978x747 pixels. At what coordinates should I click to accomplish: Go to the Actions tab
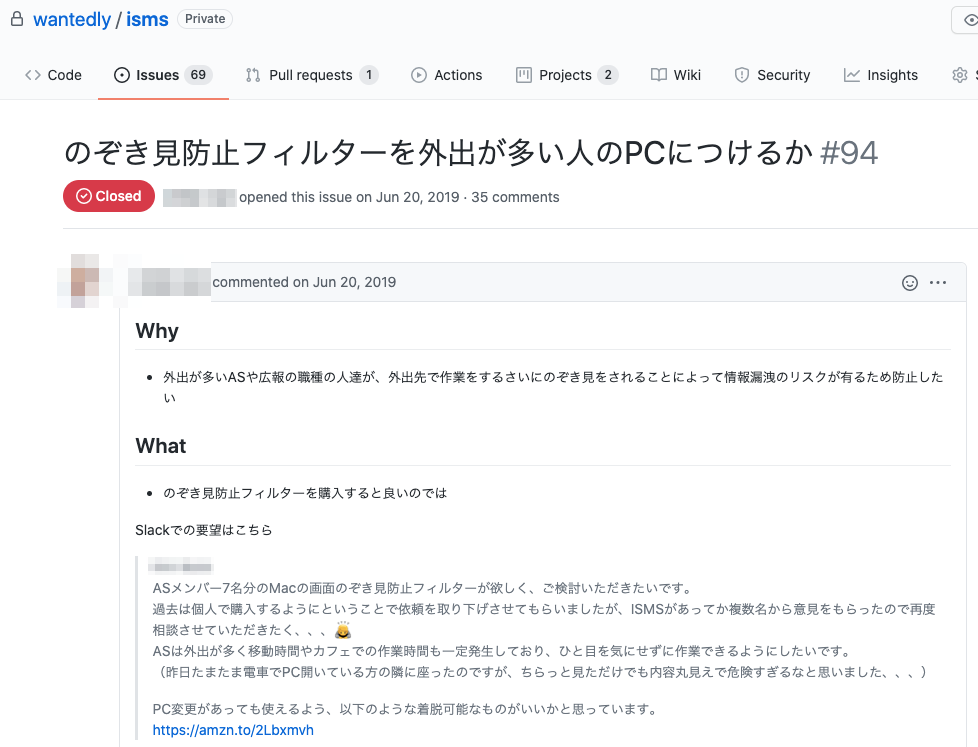pyautogui.click(x=447, y=75)
